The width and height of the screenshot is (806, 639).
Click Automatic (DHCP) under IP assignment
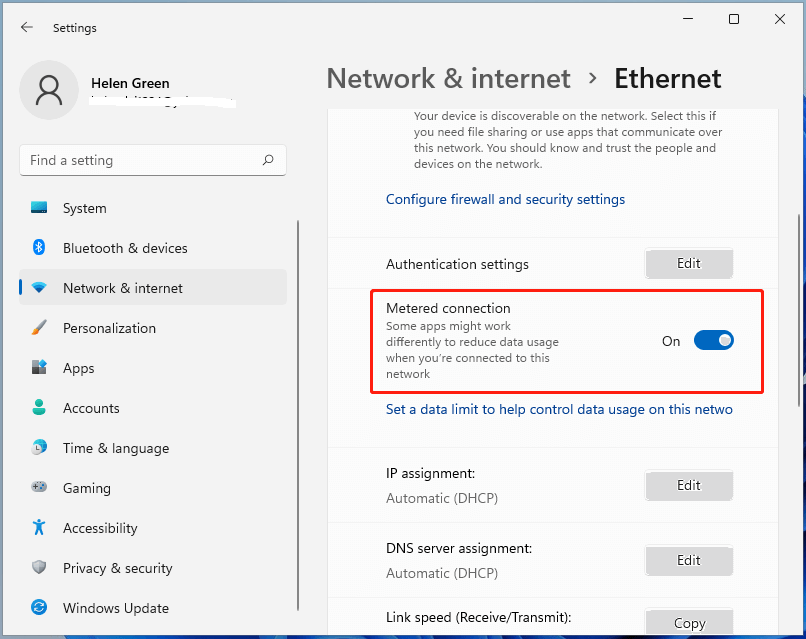442,498
